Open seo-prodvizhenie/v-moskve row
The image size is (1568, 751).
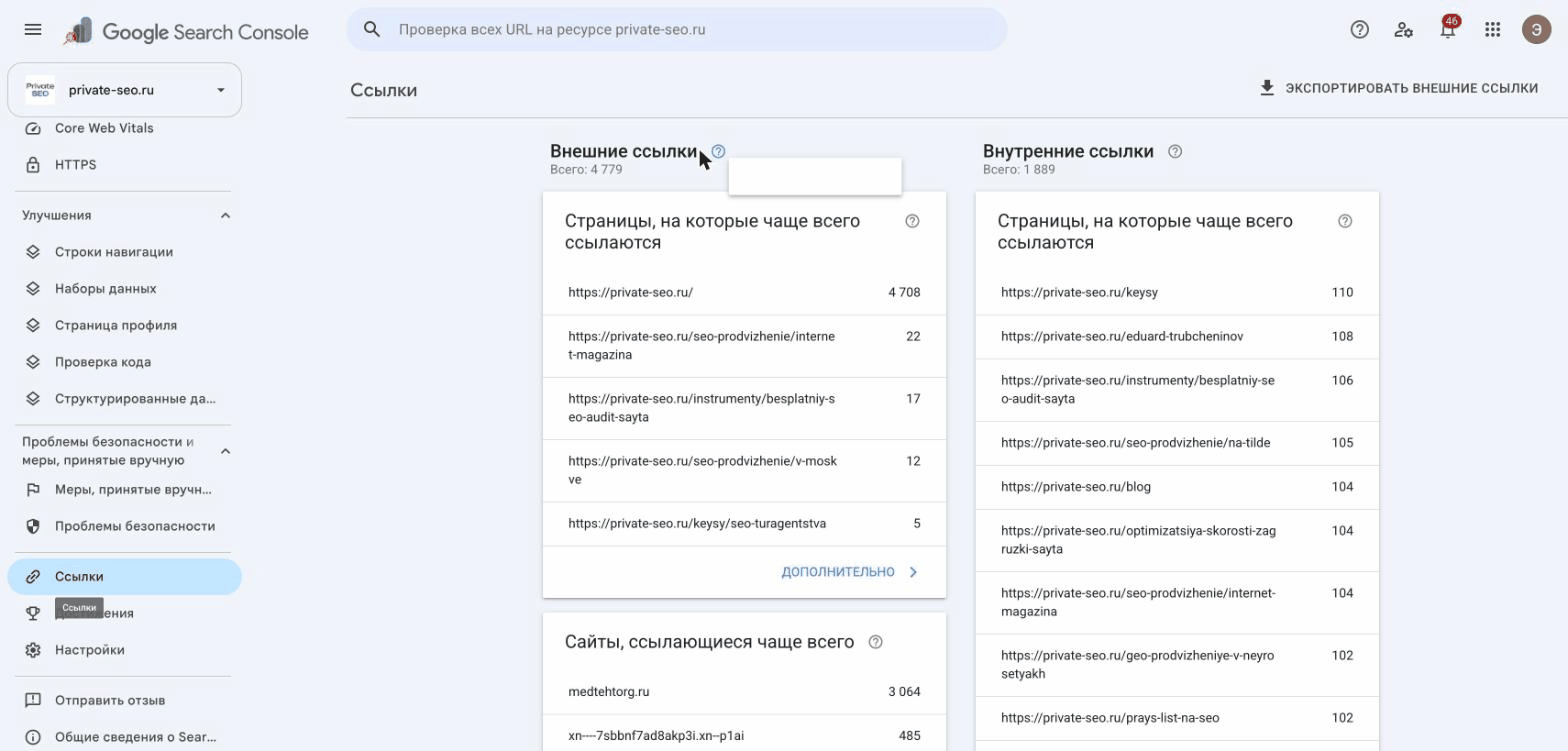point(744,471)
